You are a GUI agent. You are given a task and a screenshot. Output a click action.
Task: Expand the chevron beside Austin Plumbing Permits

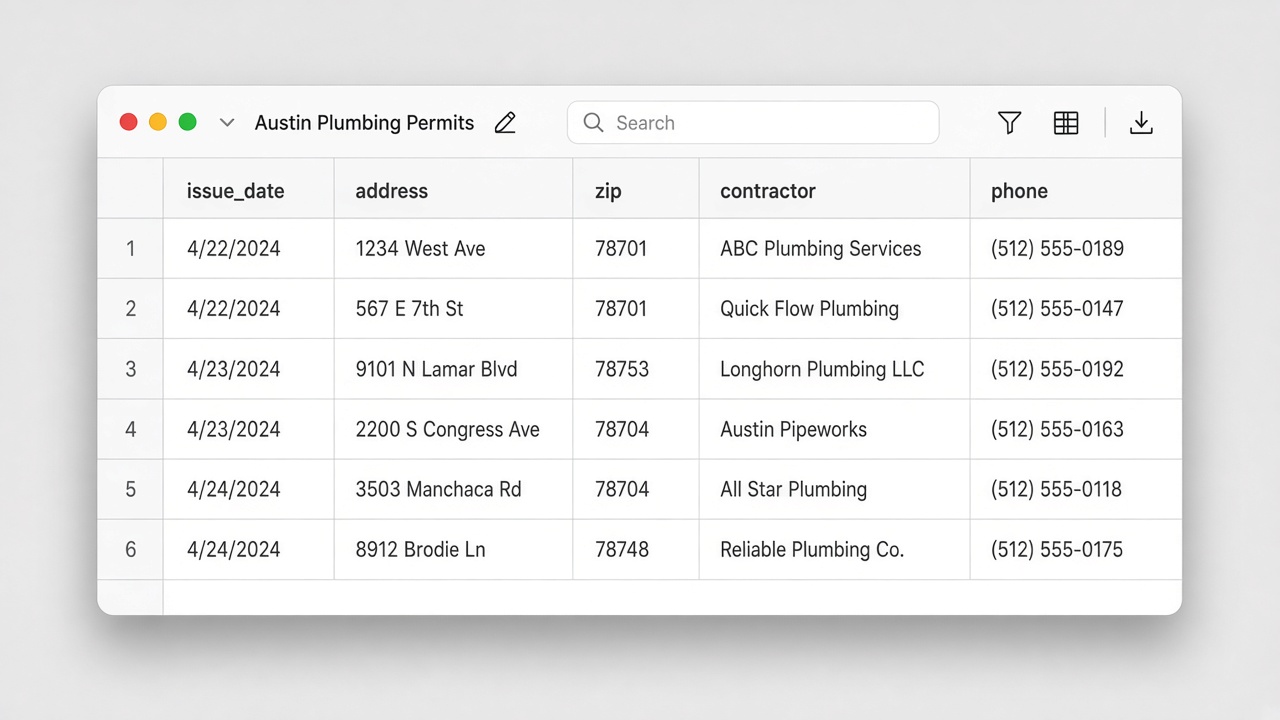coord(227,123)
